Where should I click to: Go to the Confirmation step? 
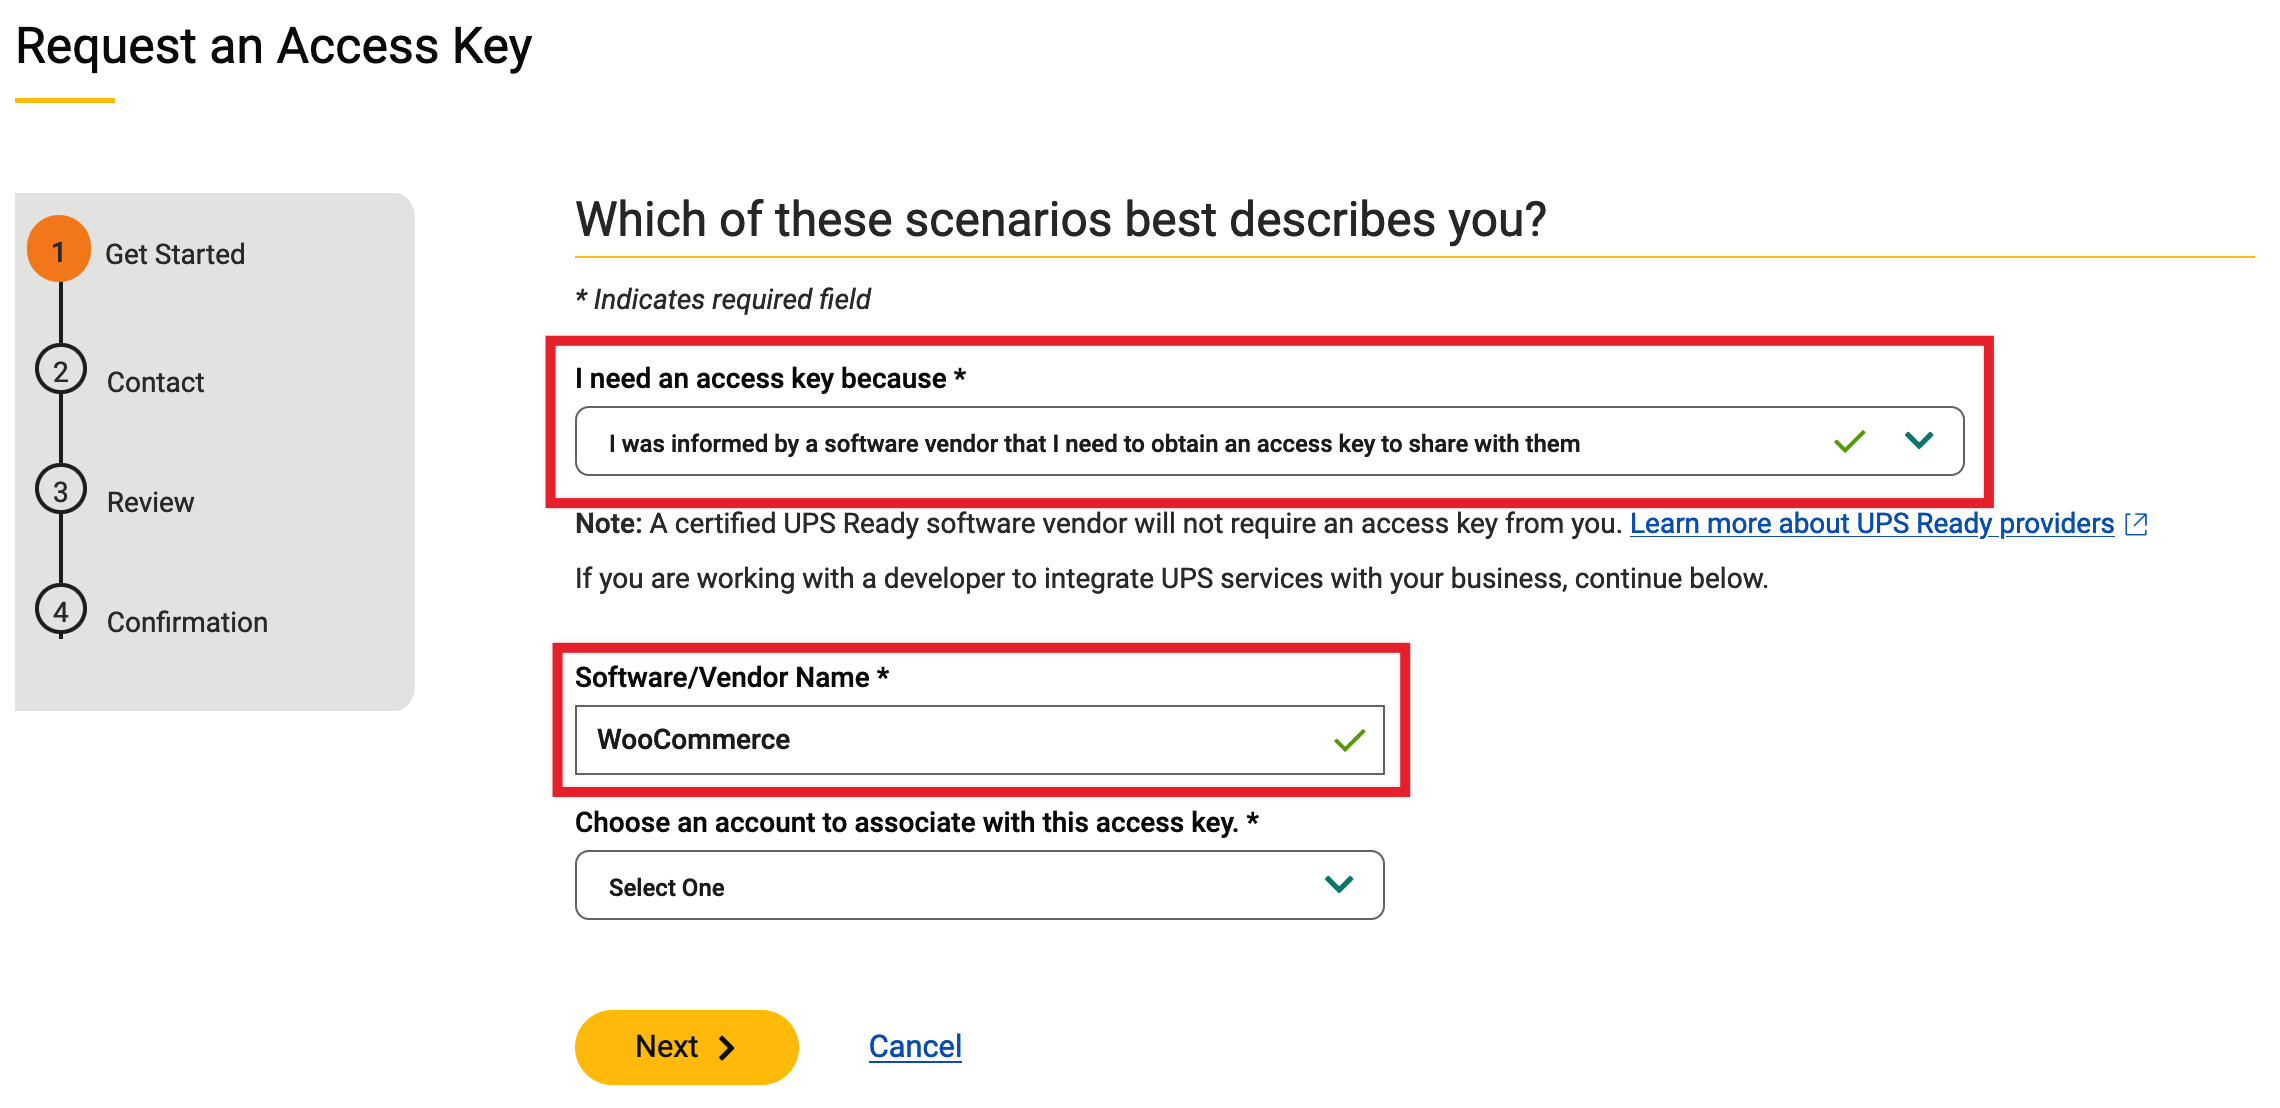click(x=186, y=621)
